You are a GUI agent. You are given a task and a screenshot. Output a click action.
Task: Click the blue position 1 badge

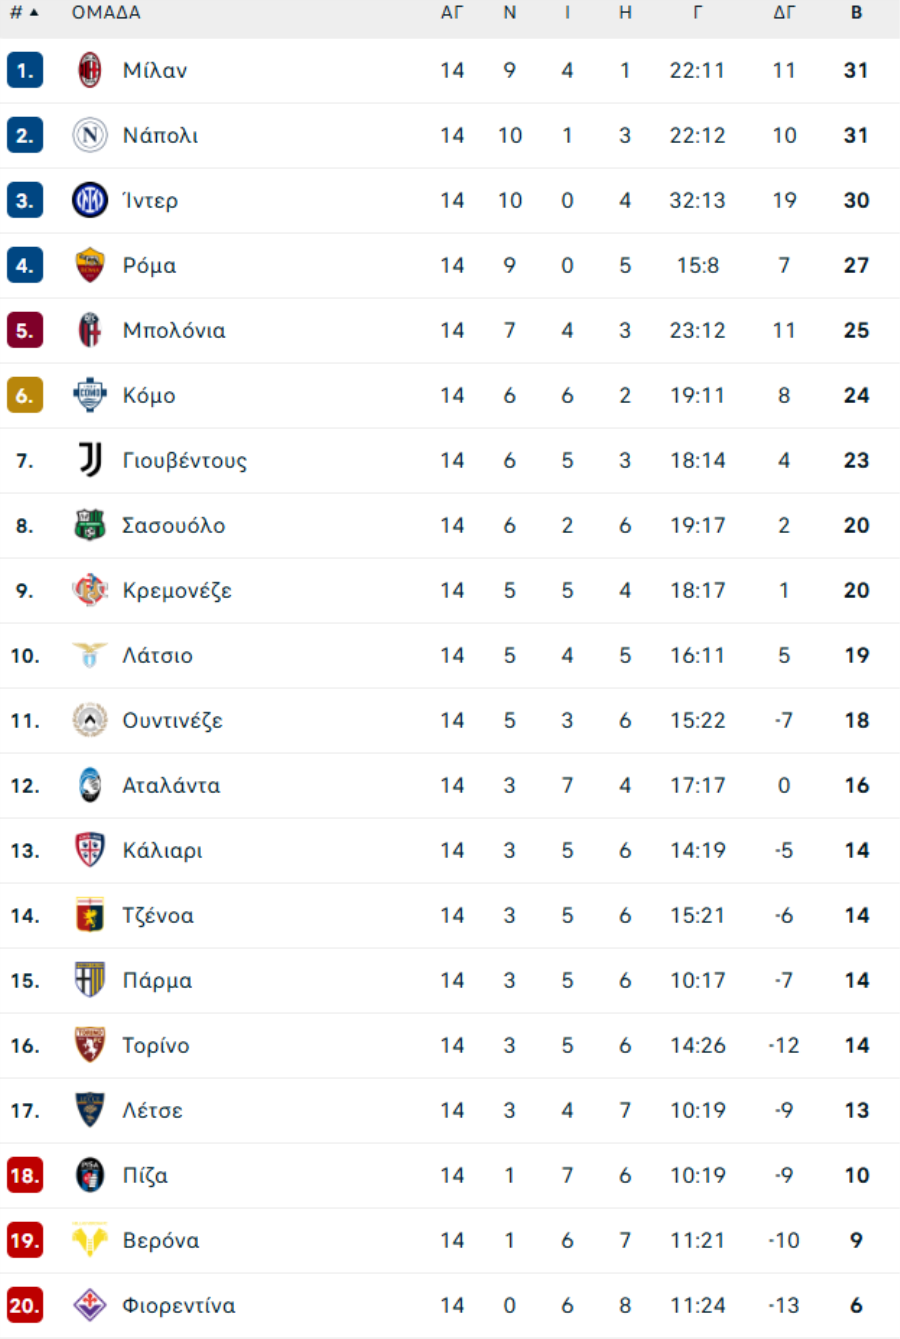25,70
